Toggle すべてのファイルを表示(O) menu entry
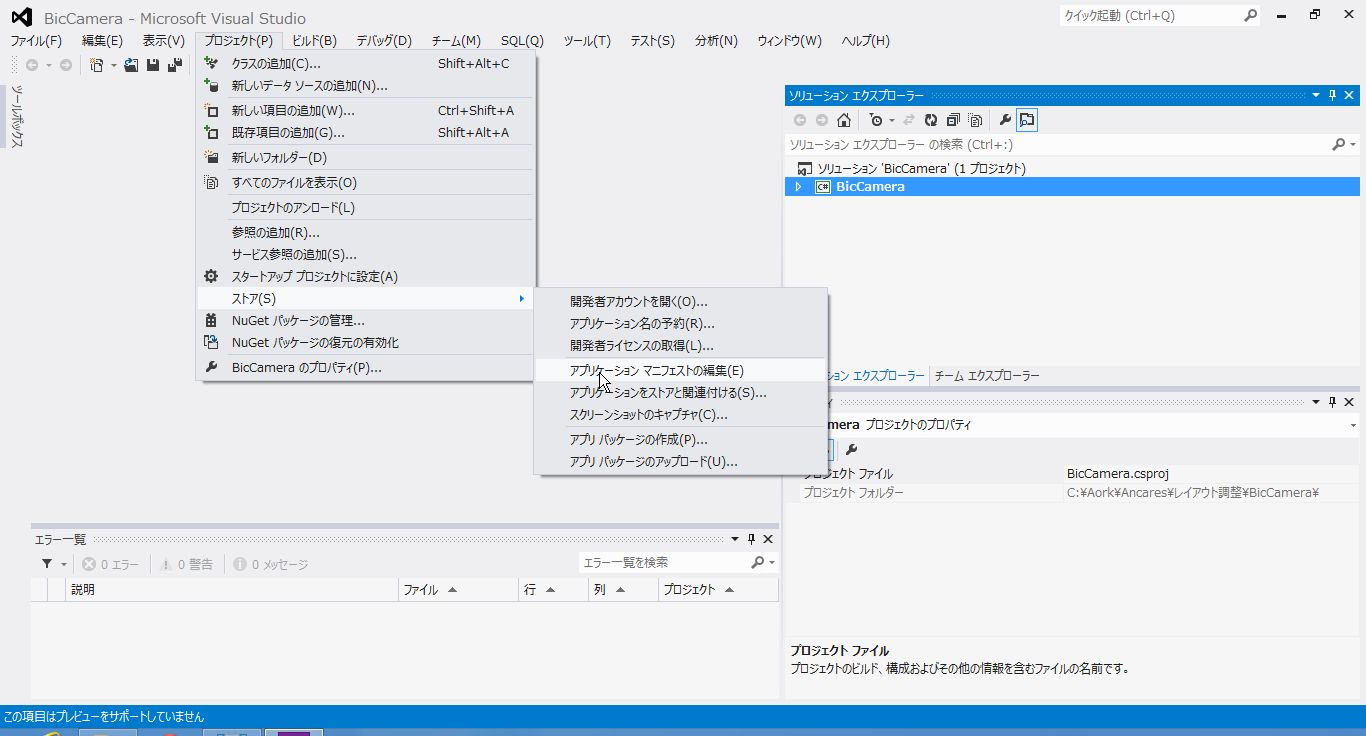 366,182
